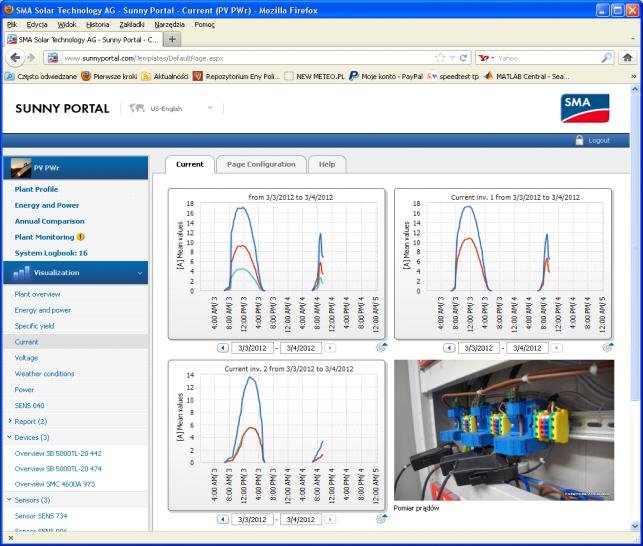Screen dimensions: 643x546
Task: Collapse the Sensors (3) tree node
Action: click(9, 500)
